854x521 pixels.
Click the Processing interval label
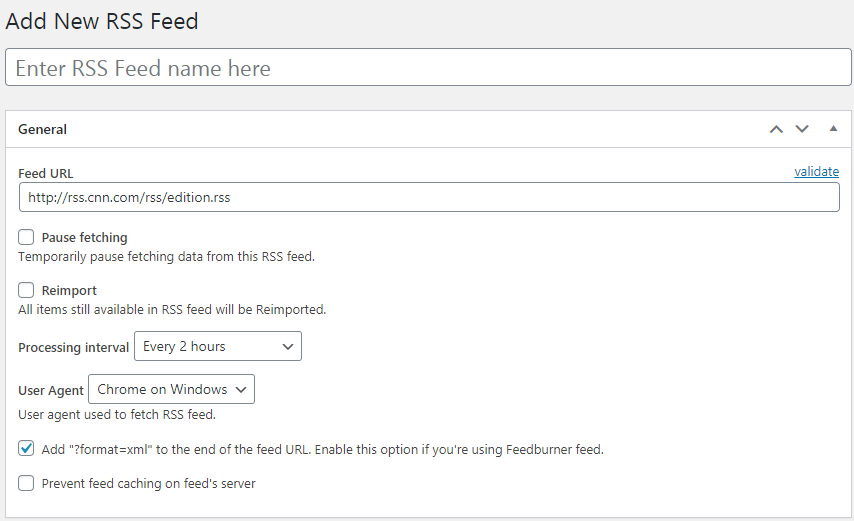pos(74,347)
